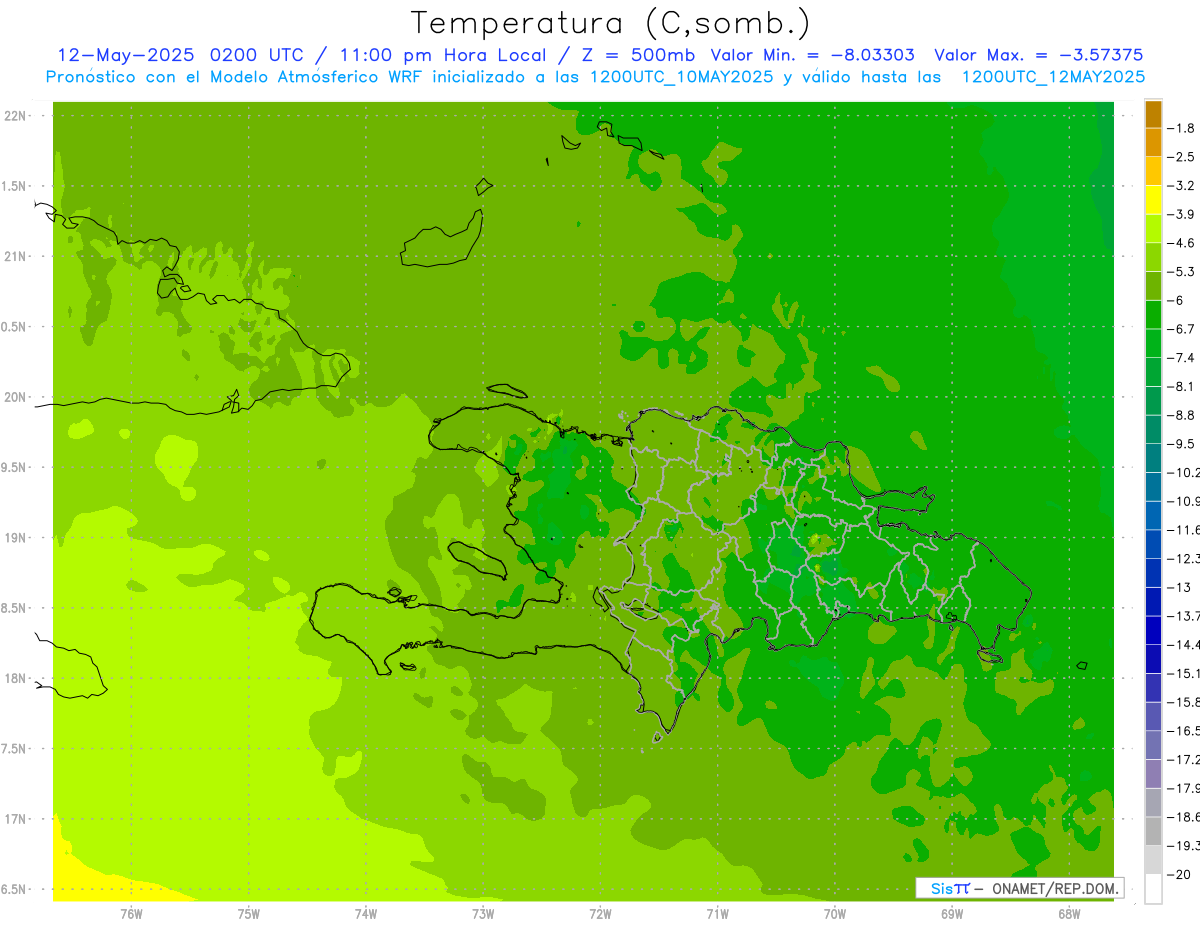Click the '-7.4' colorbar value
The image size is (1200, 927).
(1182, 358)
